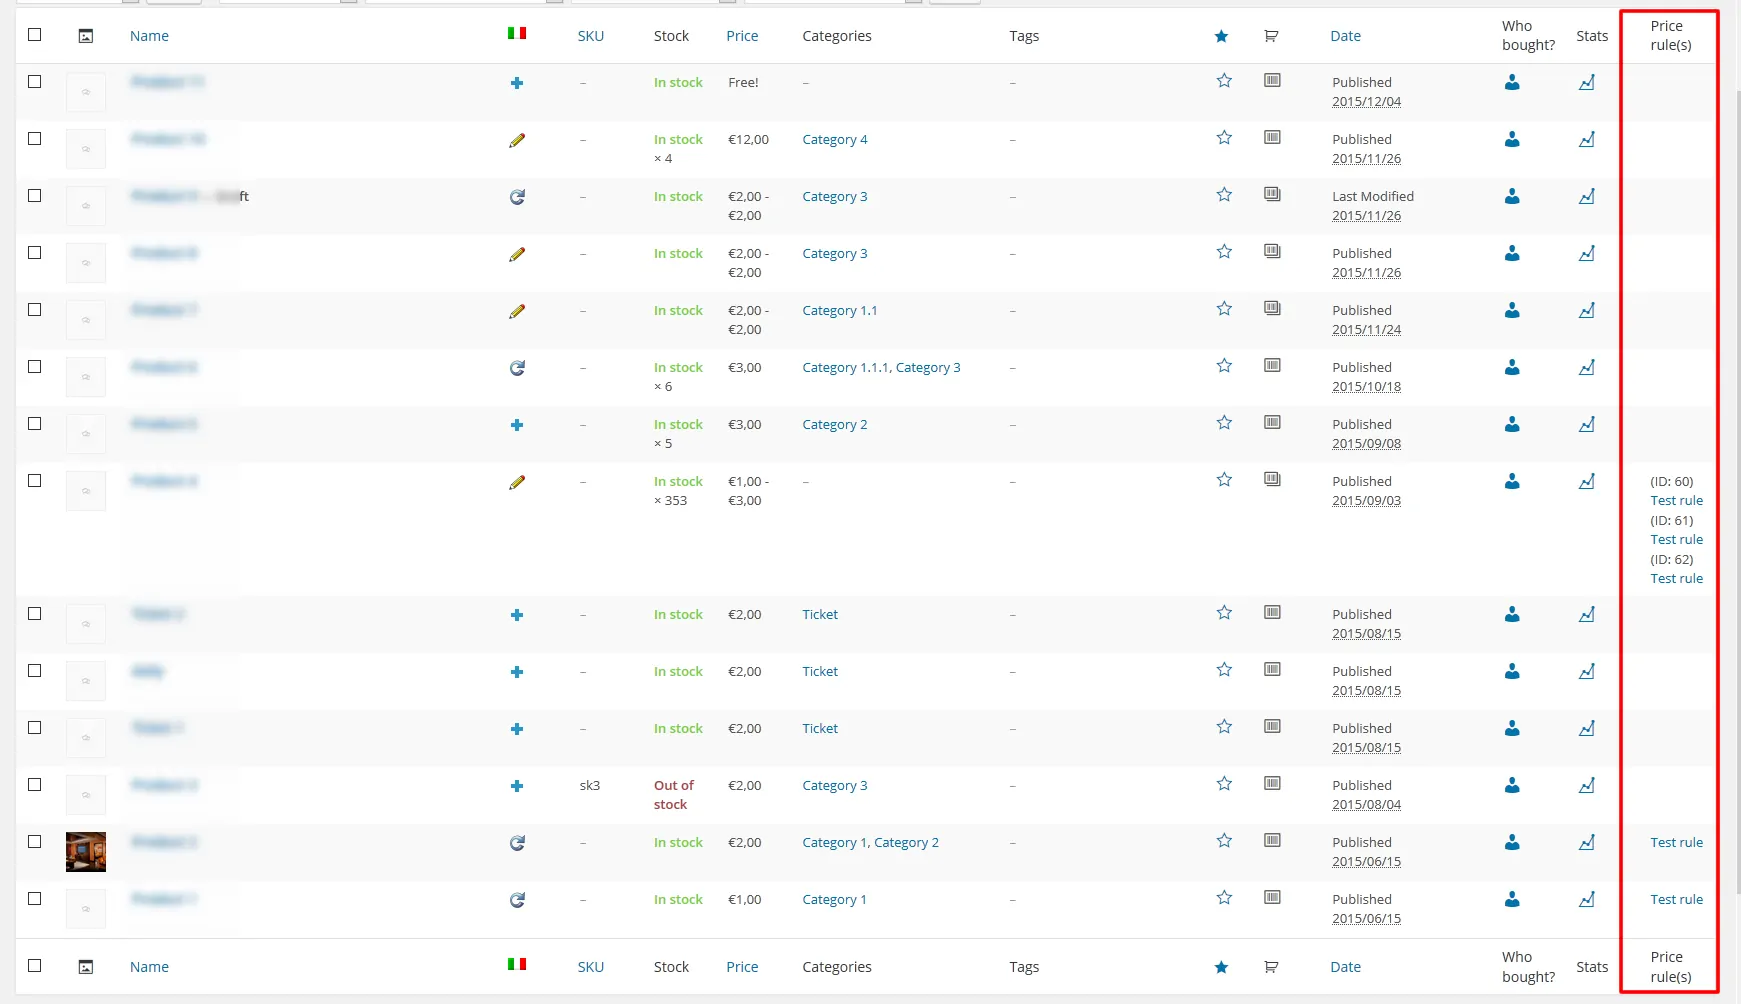Click the 'Who bought?' person icon on the first row
Viewport: 1741px width, 1004px height.
coord(1512,83)
